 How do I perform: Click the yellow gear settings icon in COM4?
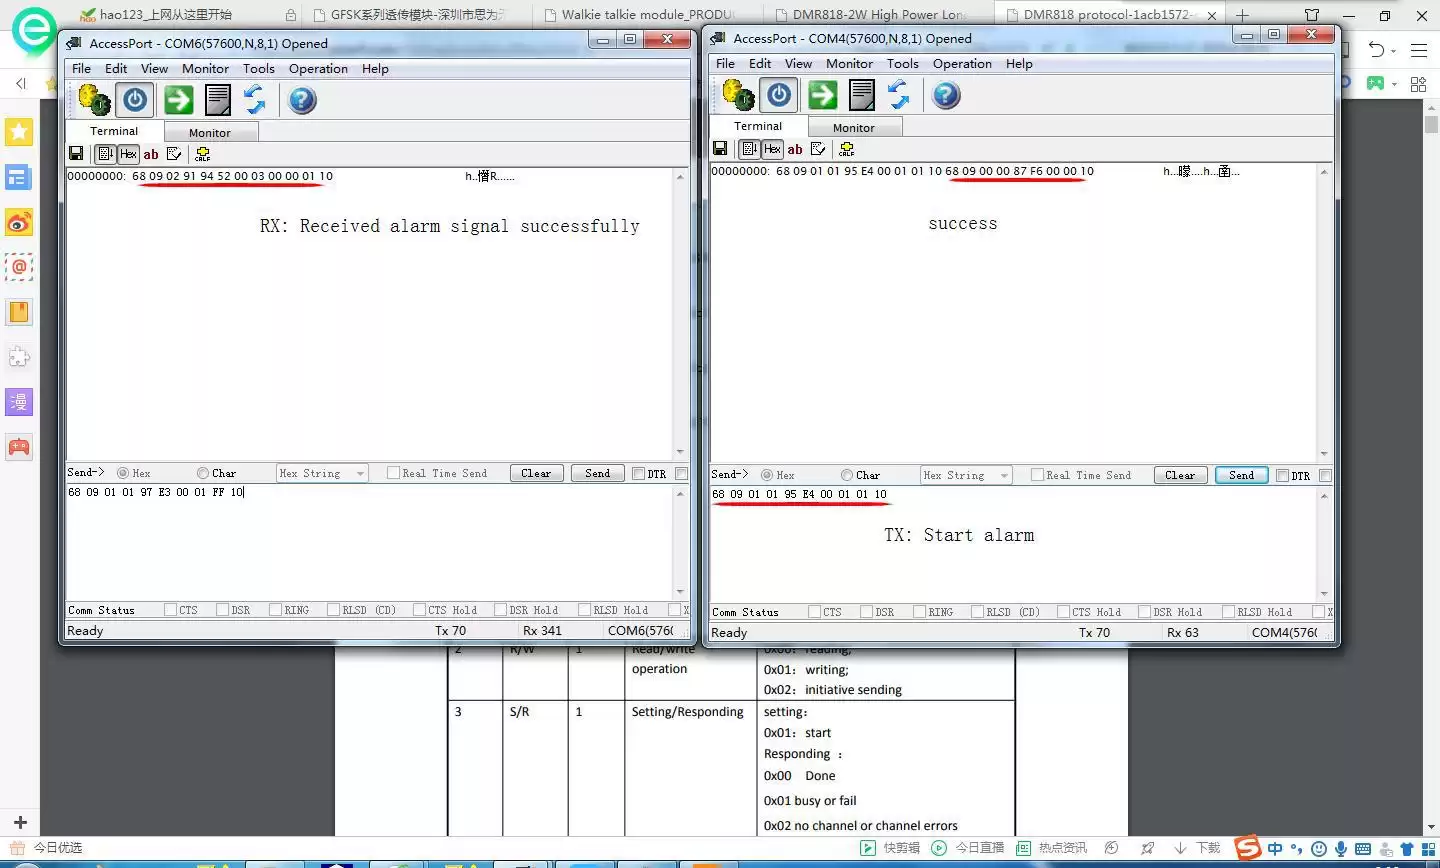(738, 95)
